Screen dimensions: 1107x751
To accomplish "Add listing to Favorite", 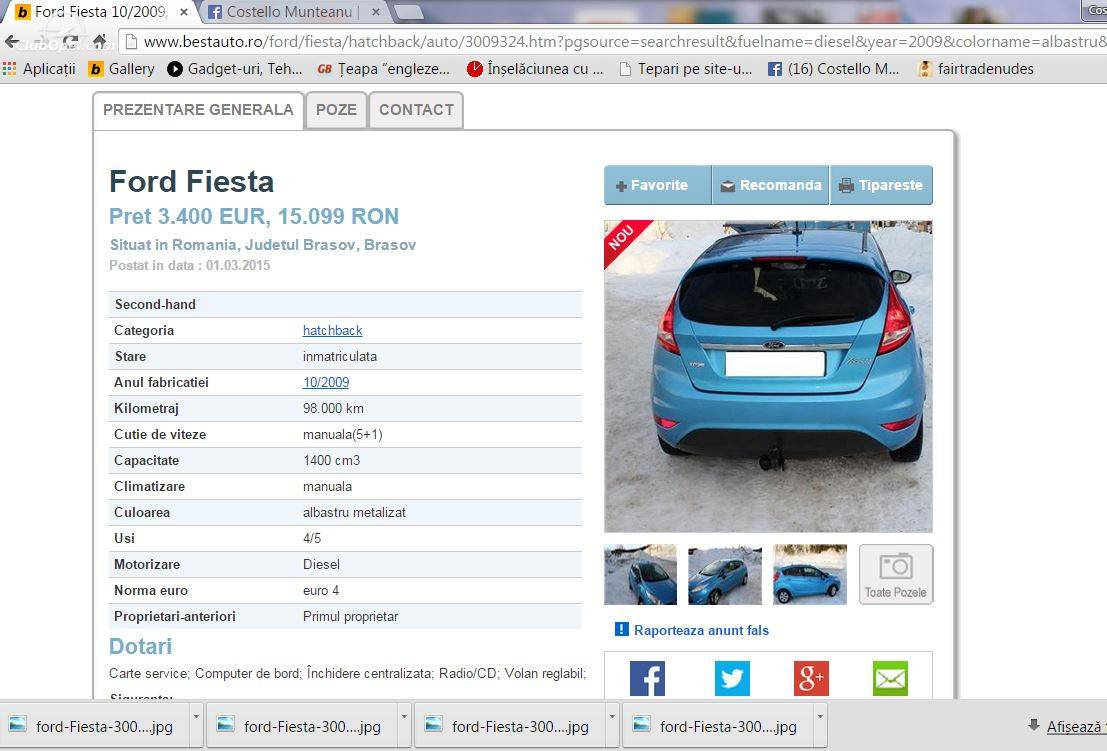I will tap(657, 185).
